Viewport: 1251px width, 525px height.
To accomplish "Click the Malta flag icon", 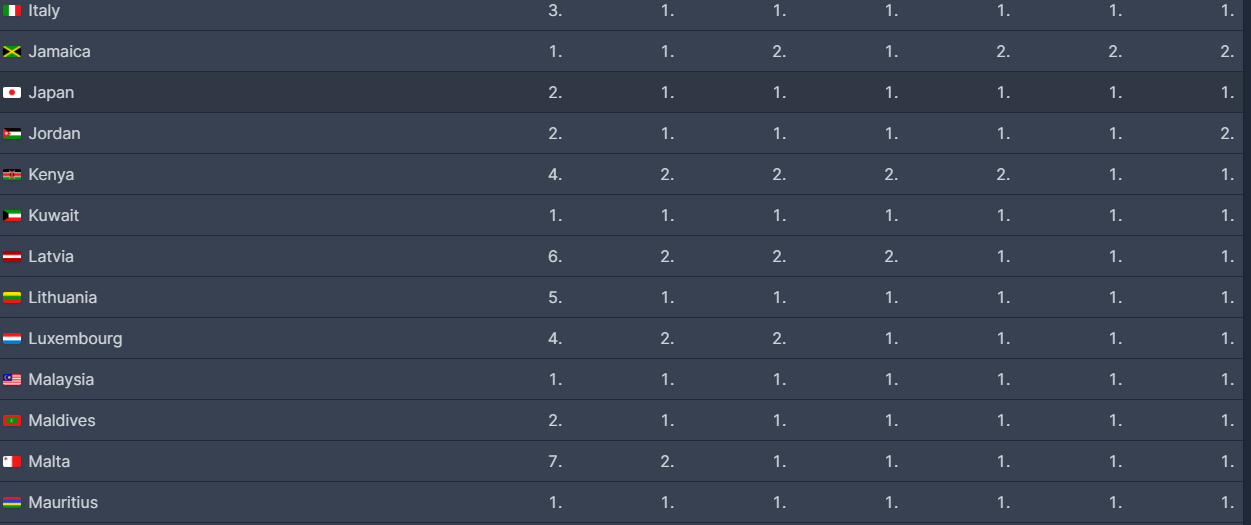I will click(x=12, y=462).
